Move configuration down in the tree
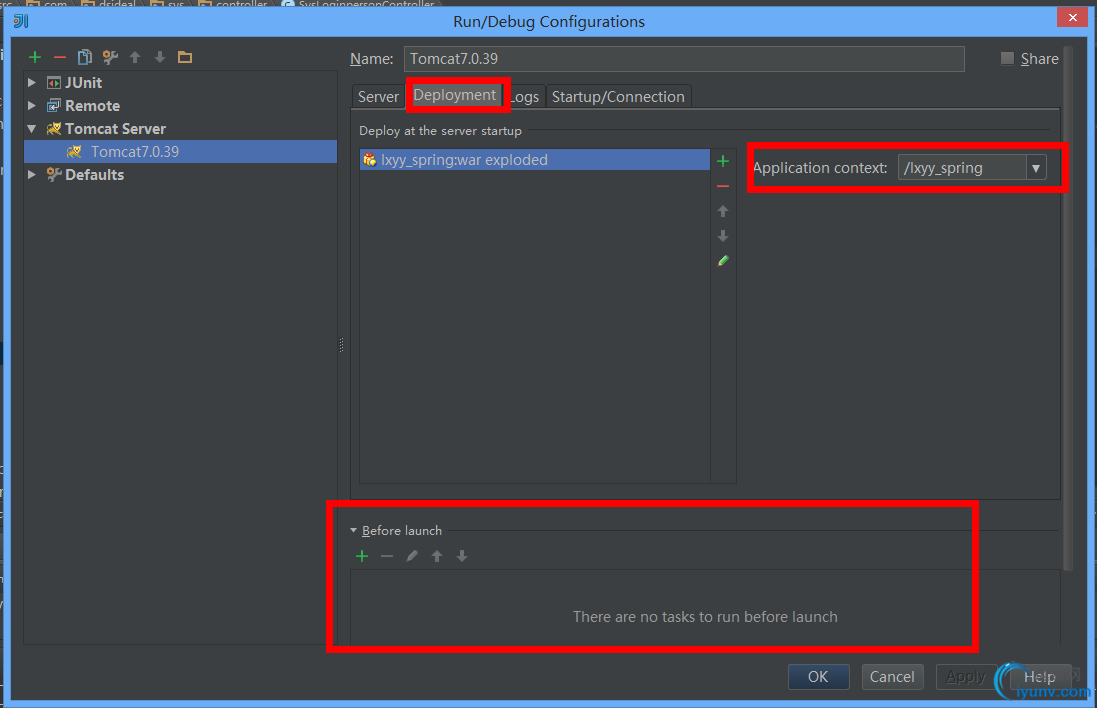Screen dimensions: 1097x708 click(x=160, y=57)
